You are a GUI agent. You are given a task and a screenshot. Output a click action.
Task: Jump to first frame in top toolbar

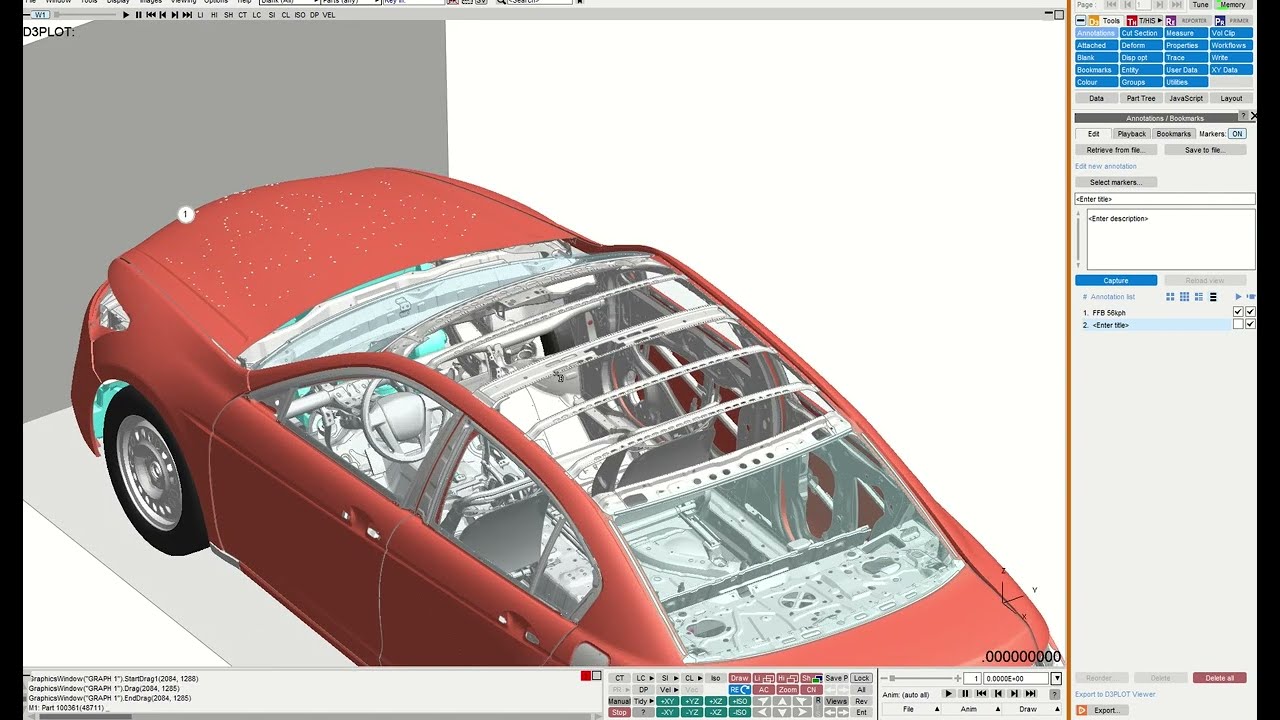(x=151, y=15)
